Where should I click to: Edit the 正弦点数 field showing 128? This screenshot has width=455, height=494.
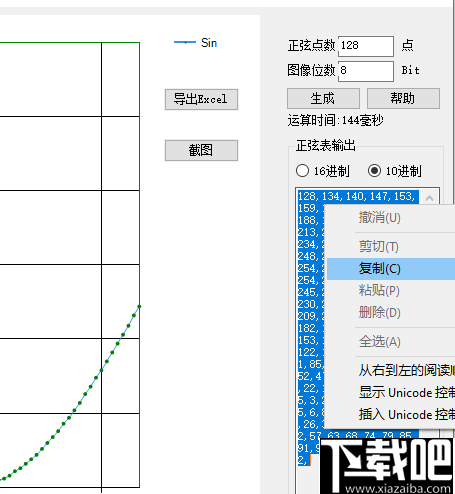[366, 46]
